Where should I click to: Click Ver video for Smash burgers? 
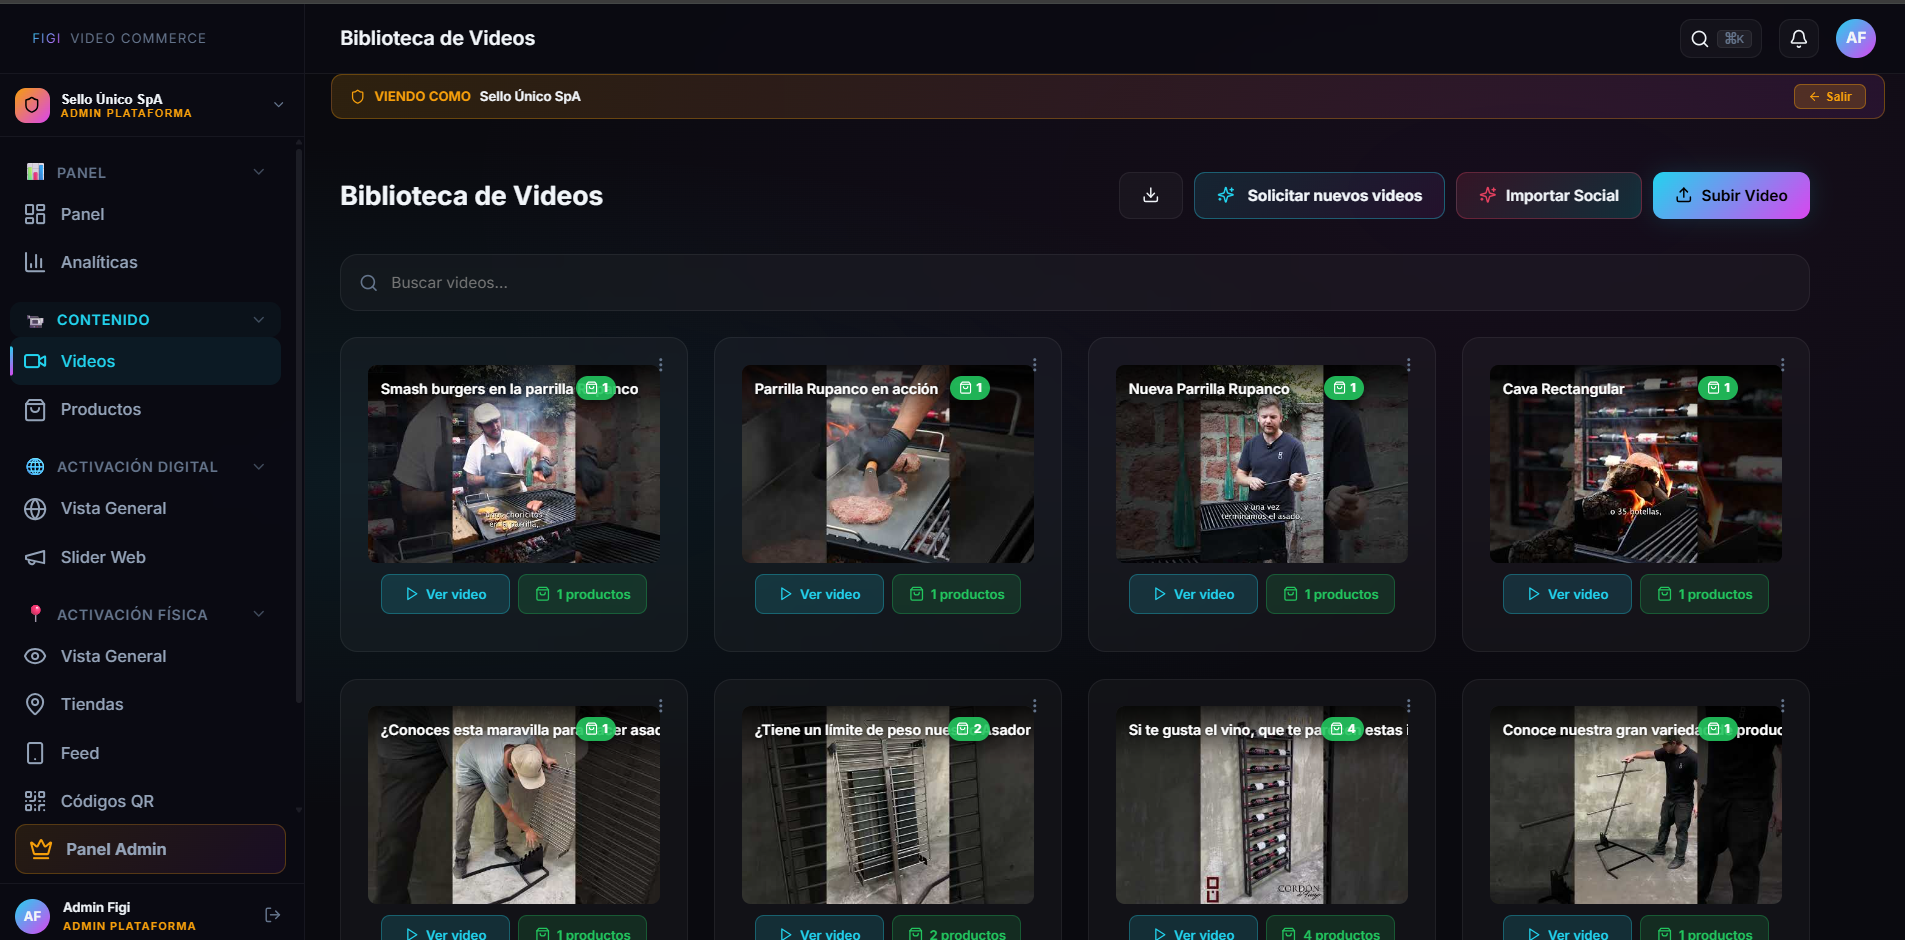pyautogui.click(x=445, y=594)
